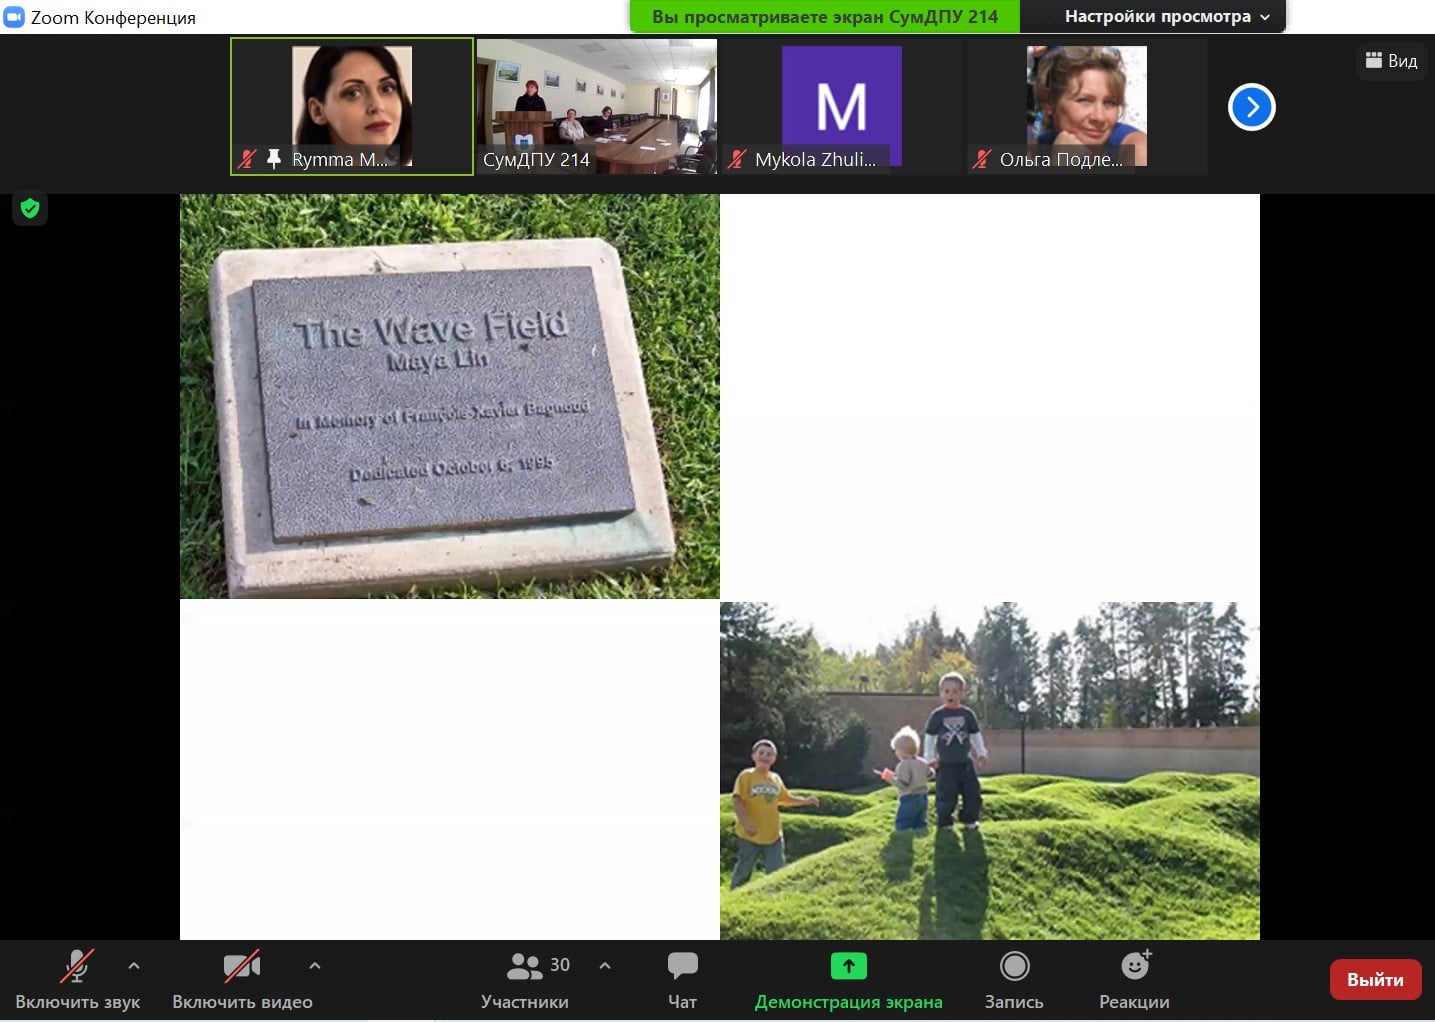
Task: Click Zoom logo in title bar
Action: [14, 17]
